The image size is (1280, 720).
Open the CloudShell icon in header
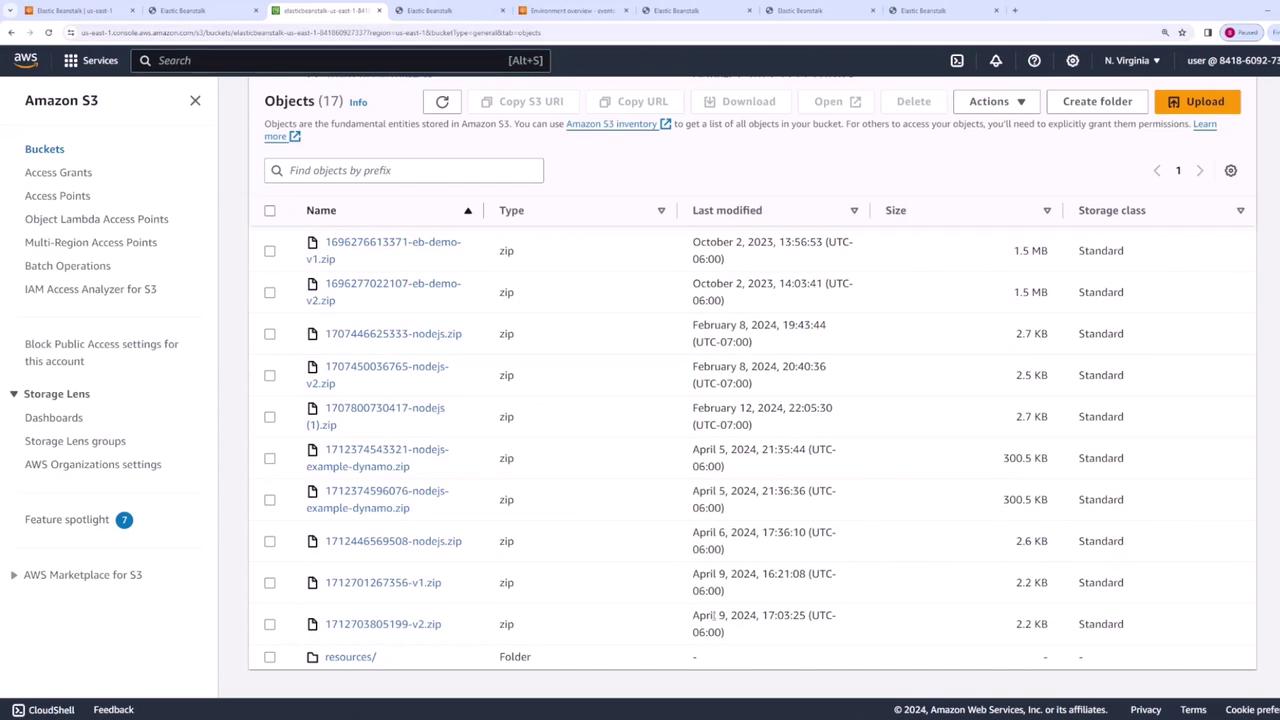[957, 60]
